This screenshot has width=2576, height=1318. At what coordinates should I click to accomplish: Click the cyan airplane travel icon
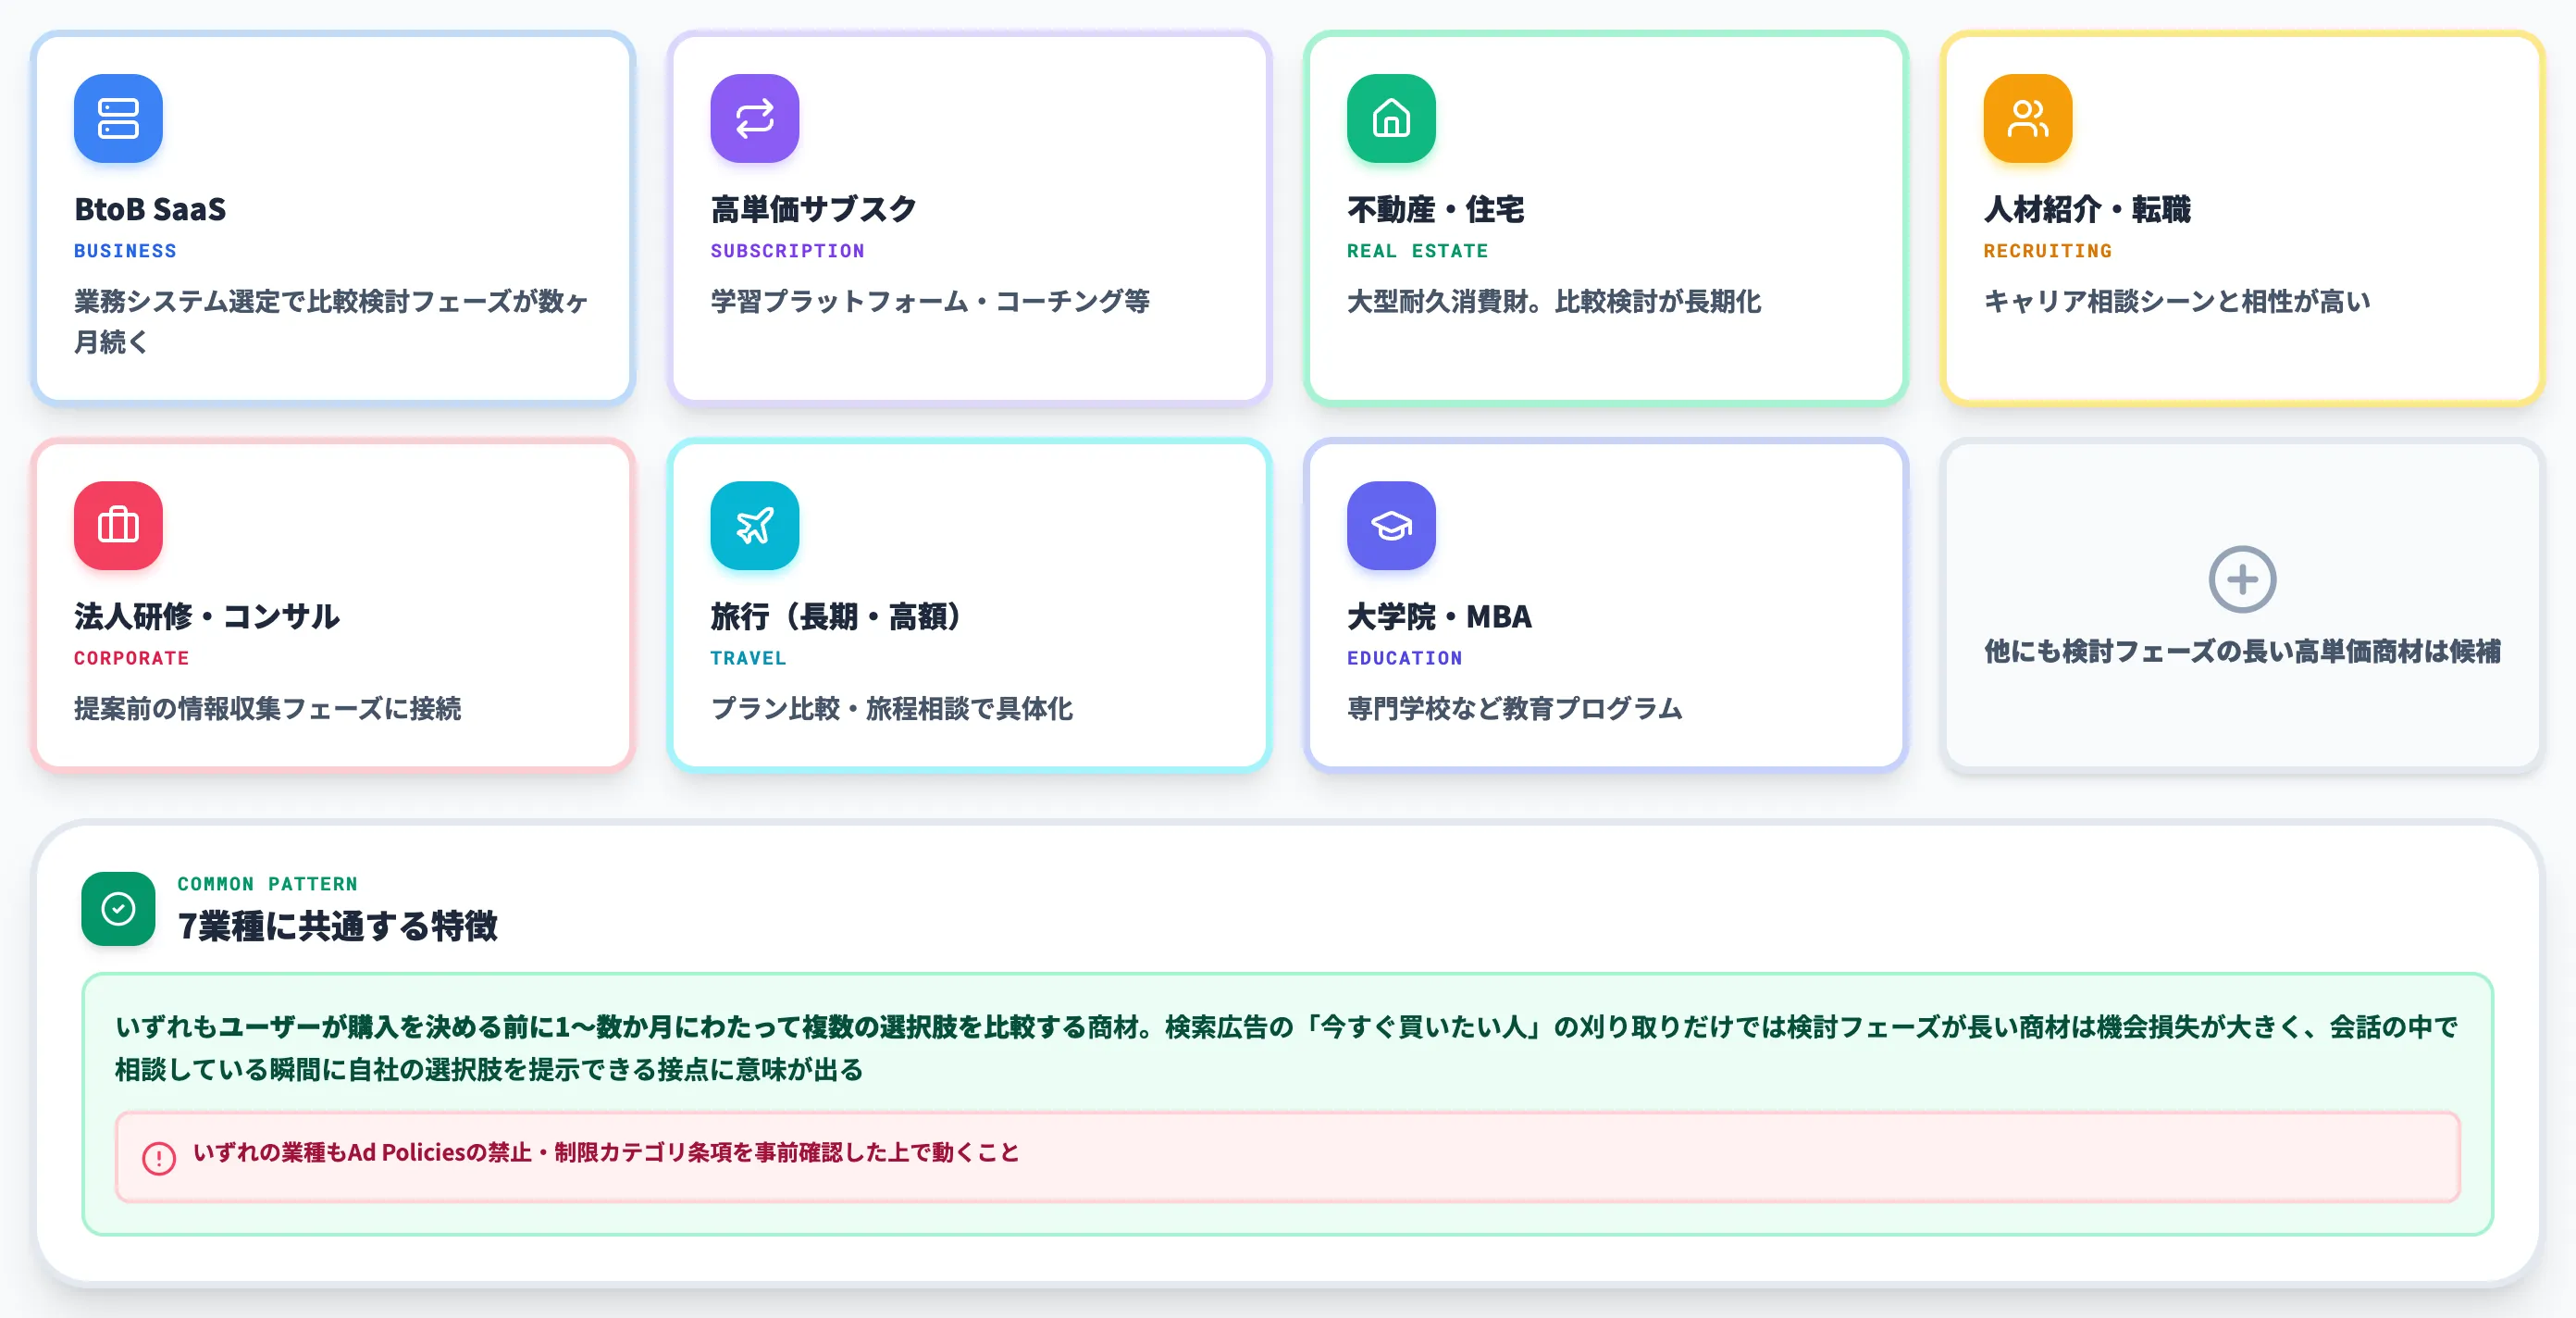coord(755,525)
